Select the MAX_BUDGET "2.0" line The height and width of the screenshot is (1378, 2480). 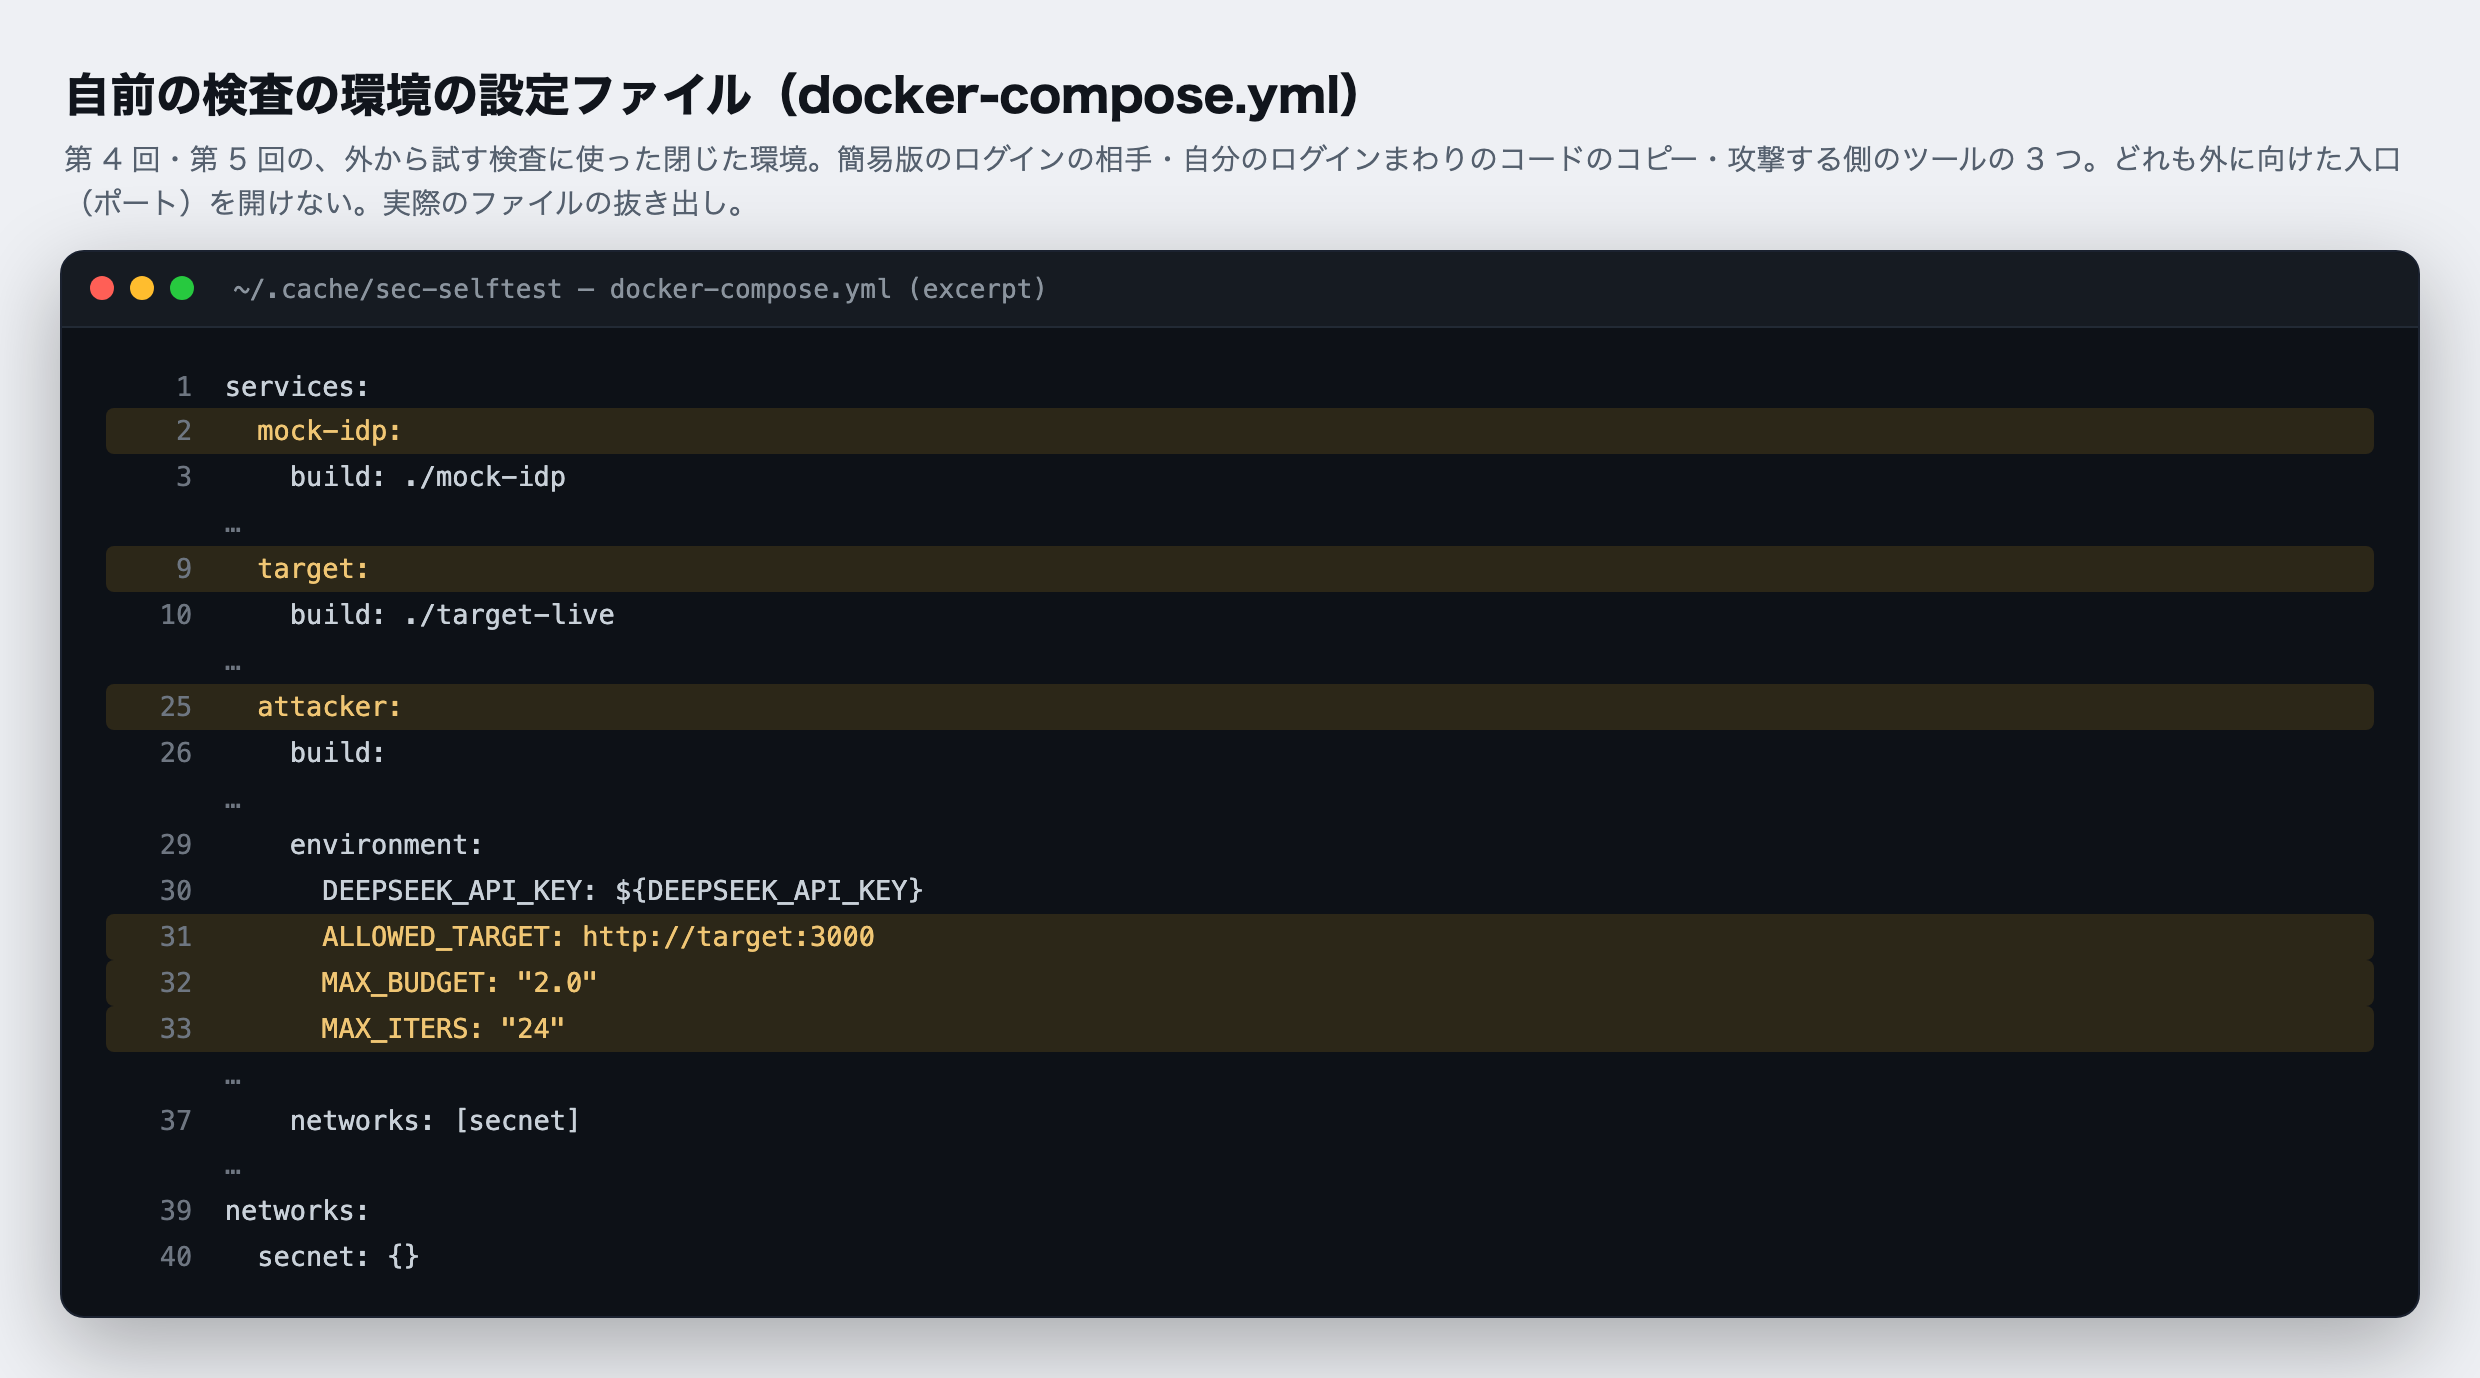click(1240, 983)
